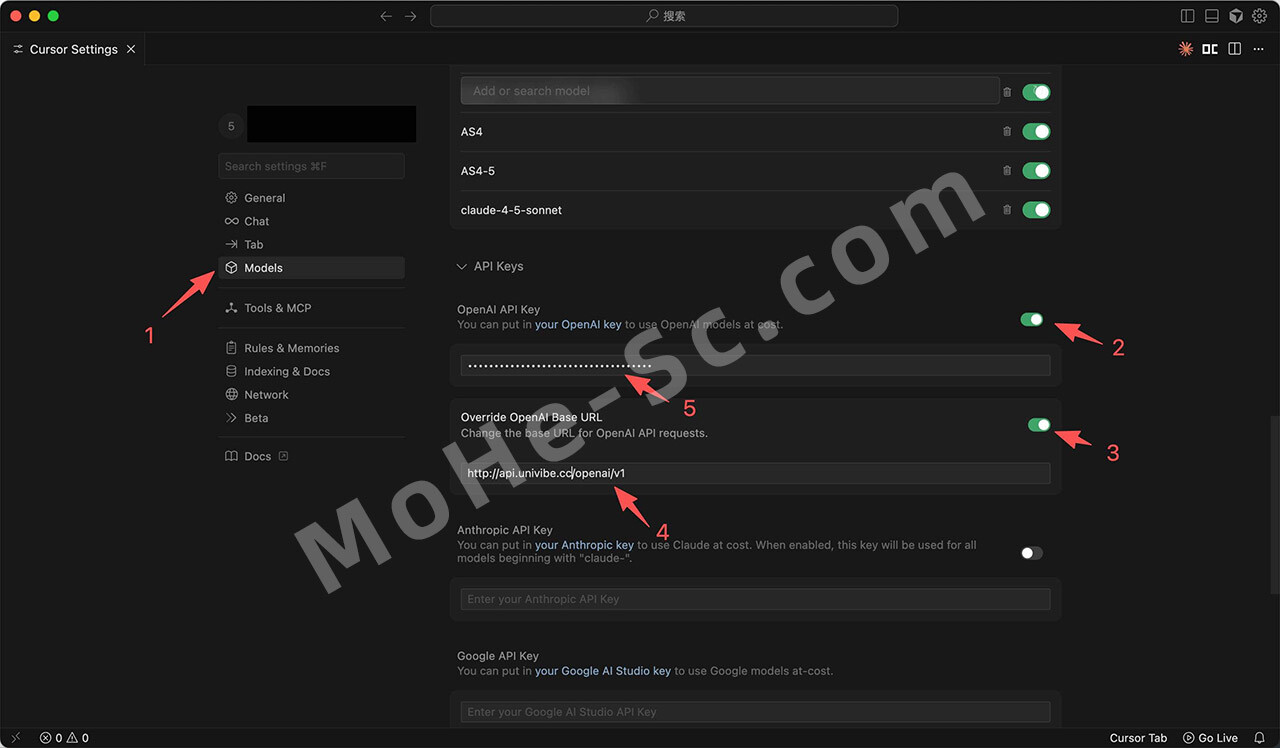Screen dimensions: 1280x748
Task: Click trash icon next to claude-4-5-sonnet
Action: tap(1007, 210)
